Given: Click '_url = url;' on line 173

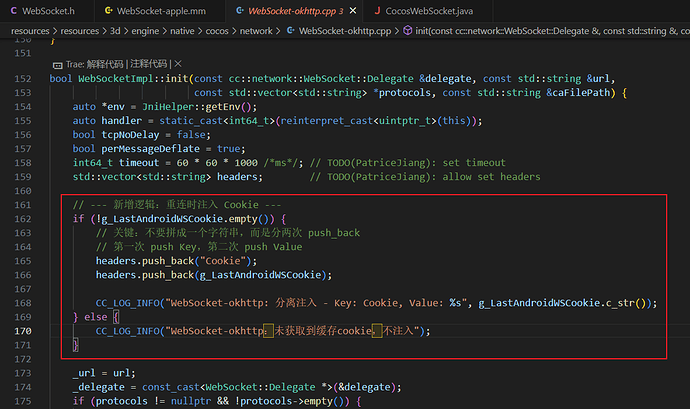Looking at the screenshot, I should pos(104,373).
